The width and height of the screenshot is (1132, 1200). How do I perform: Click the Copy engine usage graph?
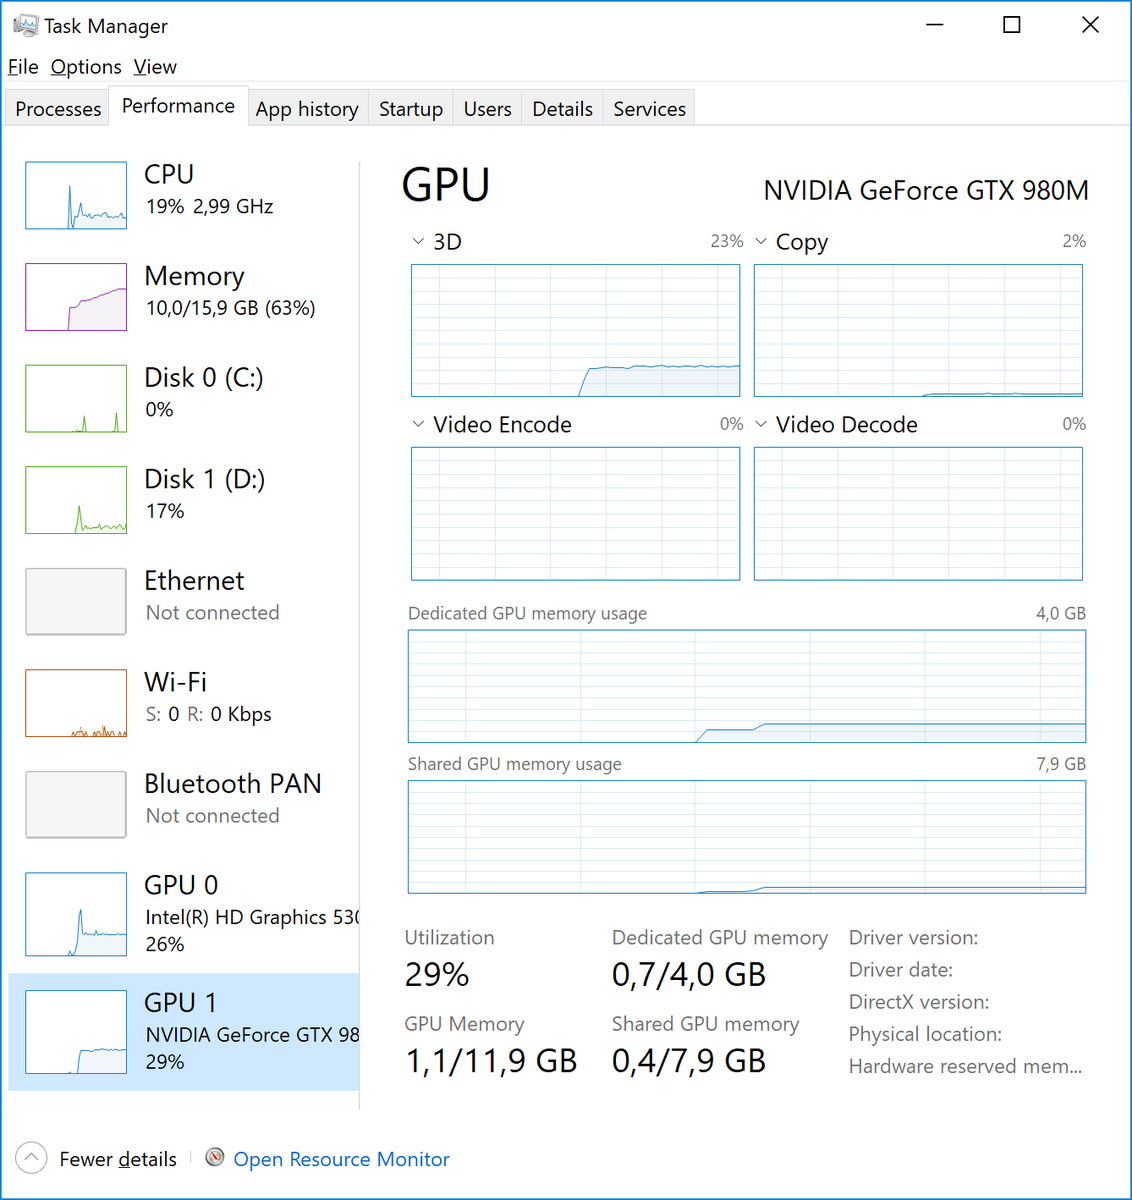918,330
